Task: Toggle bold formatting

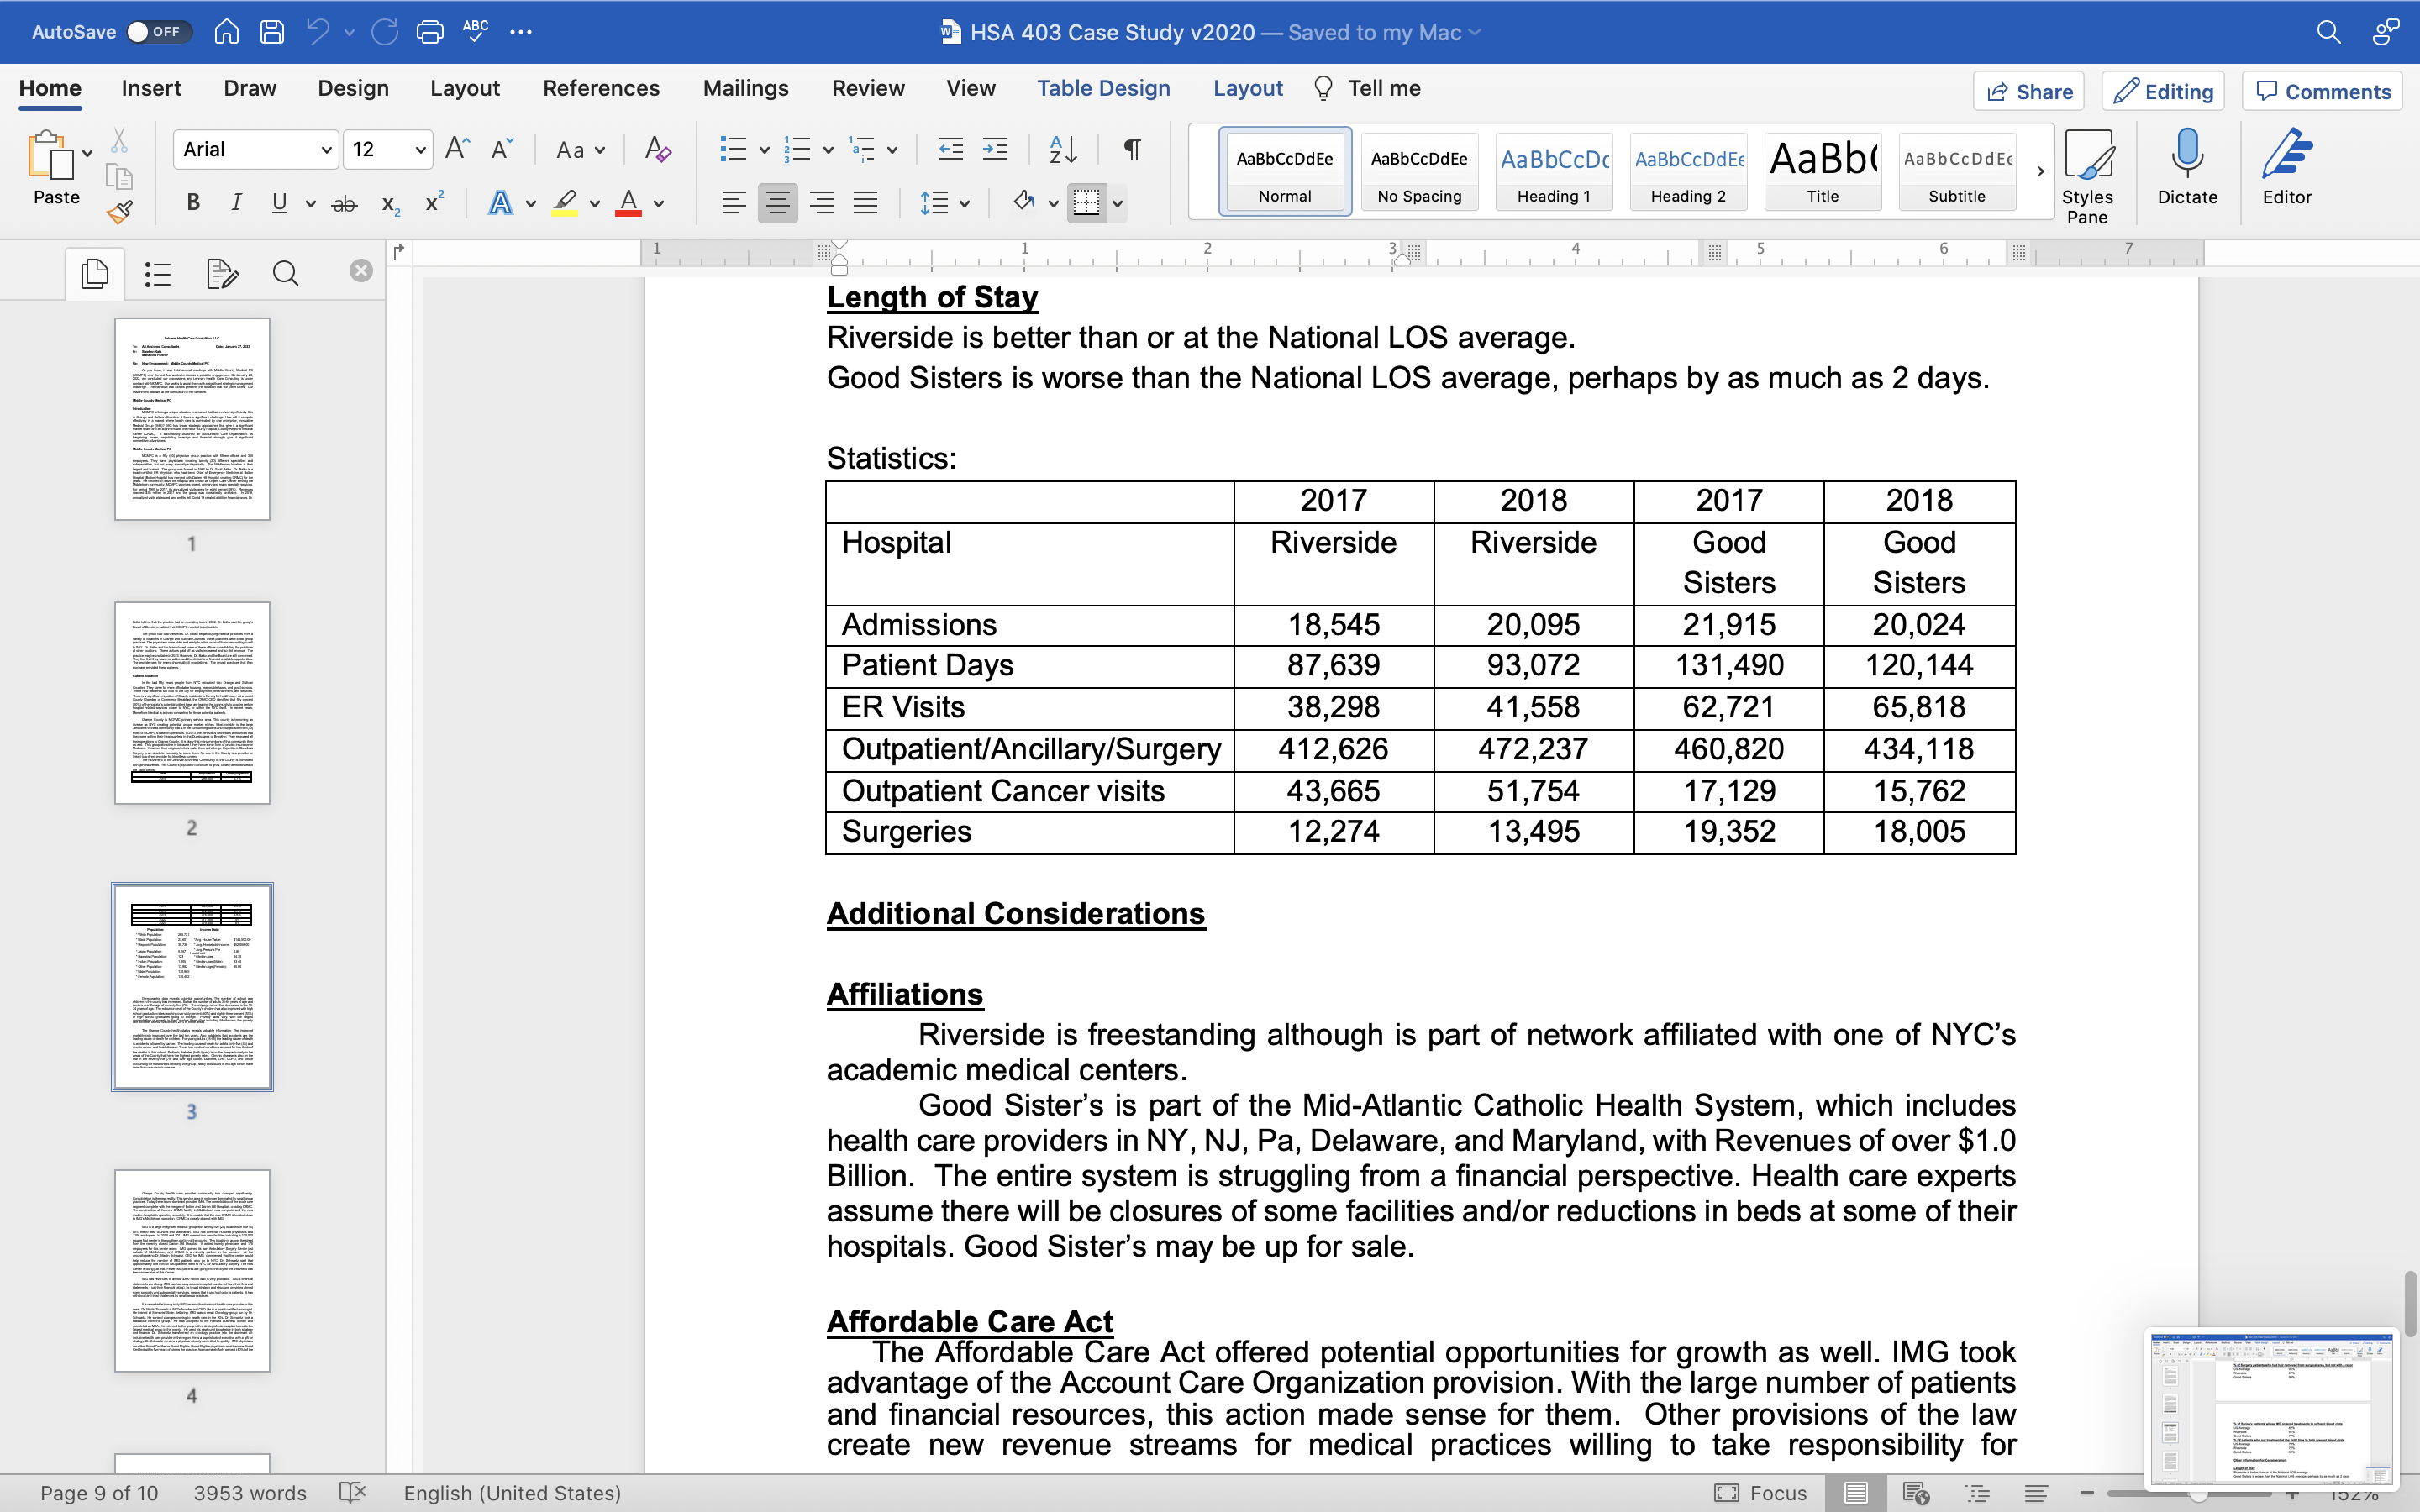Action: pos(193,203)
